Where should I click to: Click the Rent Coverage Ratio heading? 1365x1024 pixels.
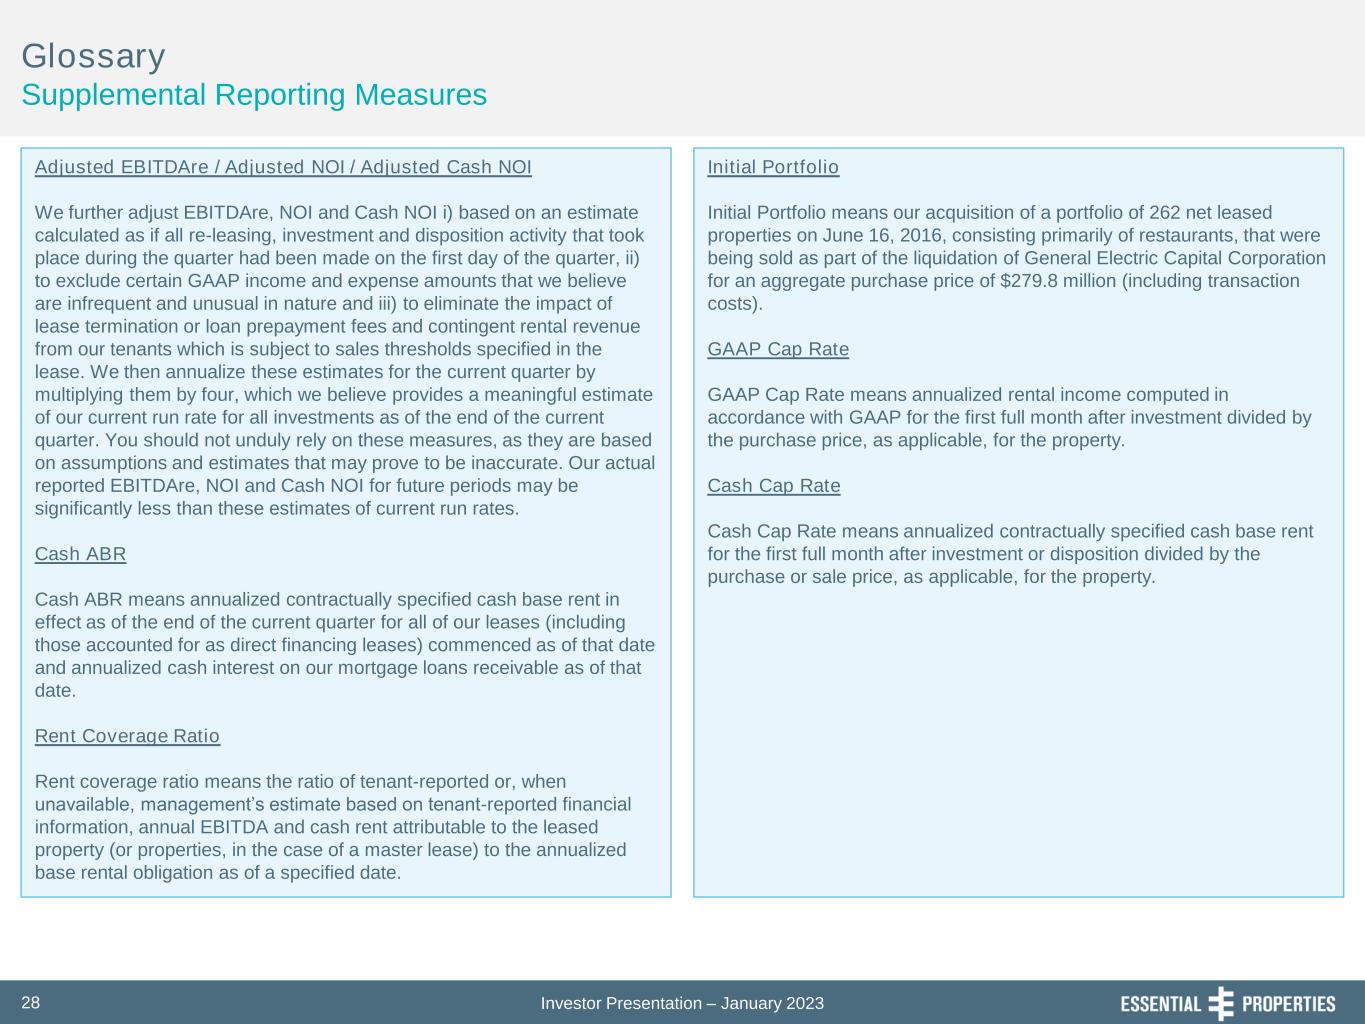pos(127,736)
